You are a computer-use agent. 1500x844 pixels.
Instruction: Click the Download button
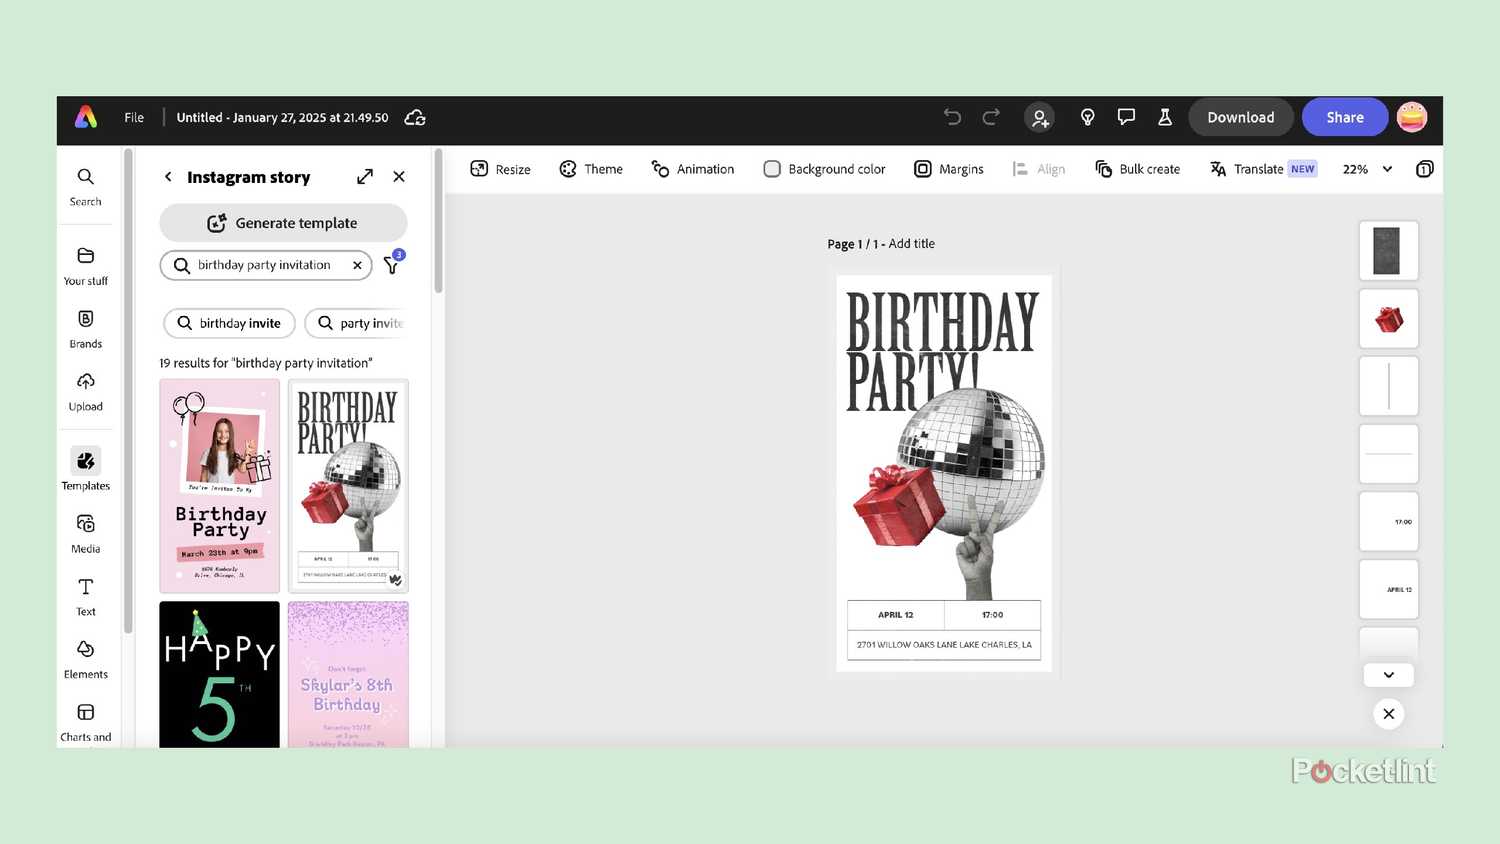point(1240,117)
